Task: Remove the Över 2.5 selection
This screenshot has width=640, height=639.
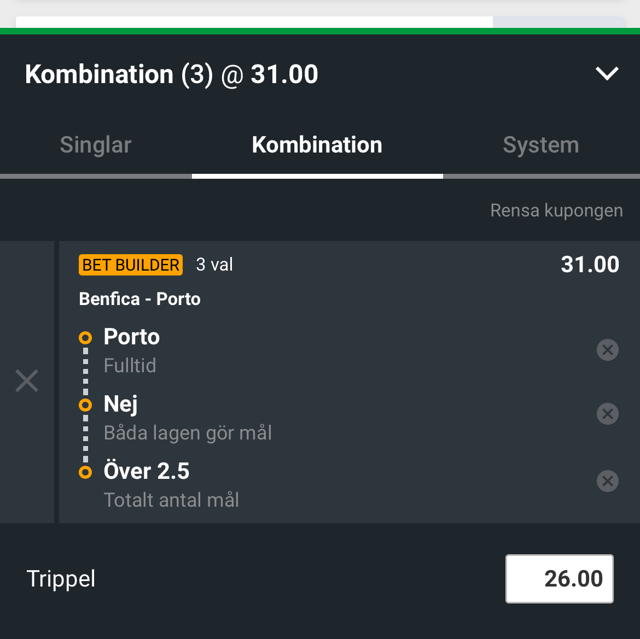Action: point(607,481)
